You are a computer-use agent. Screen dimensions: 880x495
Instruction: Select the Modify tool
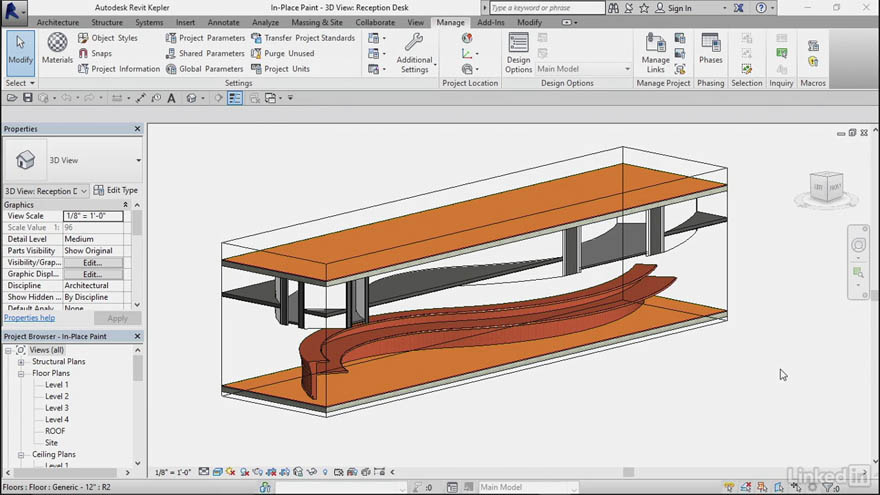[20, 53]
